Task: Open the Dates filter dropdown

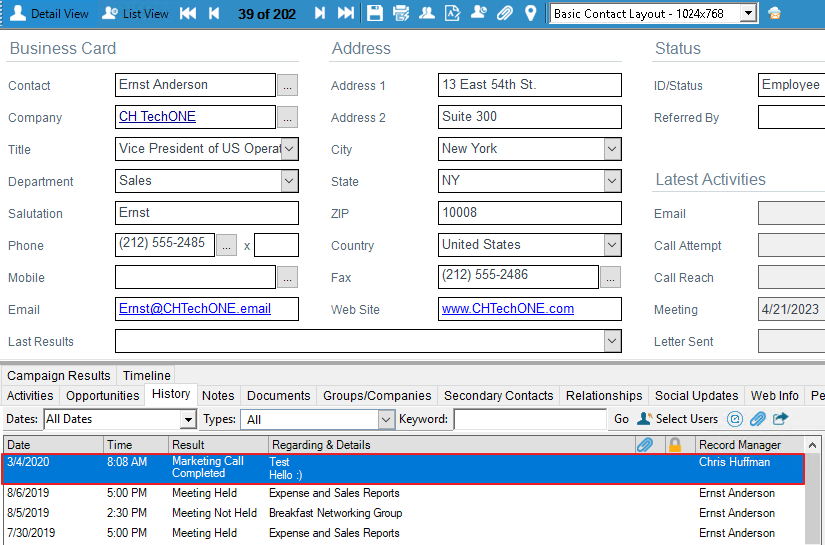Action: pos(188,419)
